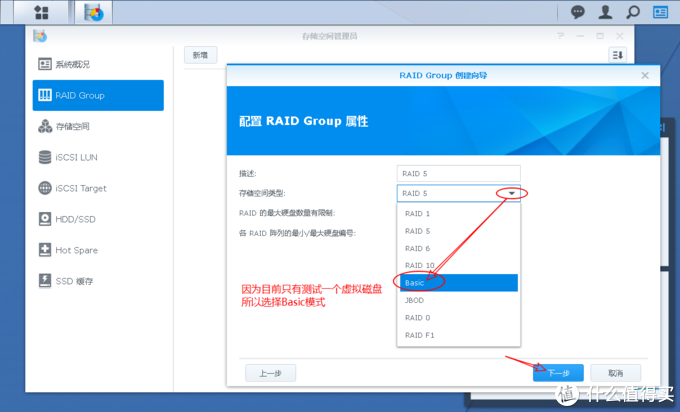Viewport: 680px width, 412px height.
Task: Click the 上一步 previous button
Action: coord(270,373)
